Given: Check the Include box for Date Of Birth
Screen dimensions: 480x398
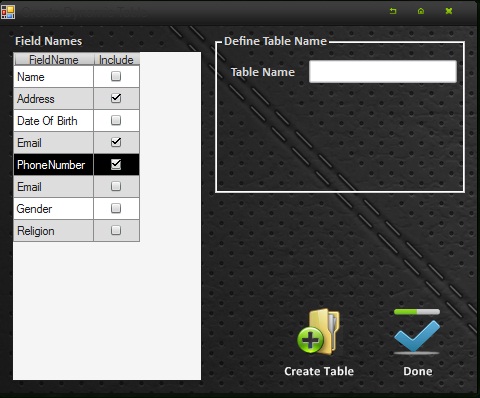Looking at the screenshot, I should coord(116,120).
